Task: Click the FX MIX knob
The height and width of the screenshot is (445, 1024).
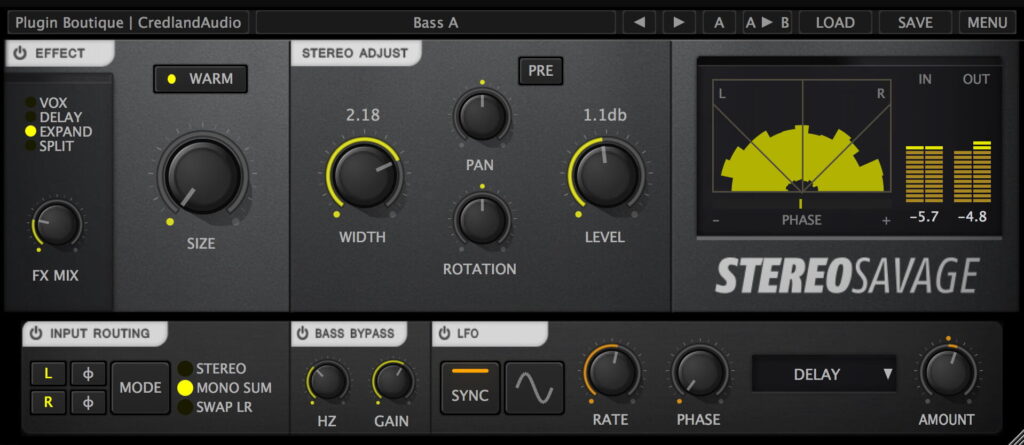Action: click(57, 223)
